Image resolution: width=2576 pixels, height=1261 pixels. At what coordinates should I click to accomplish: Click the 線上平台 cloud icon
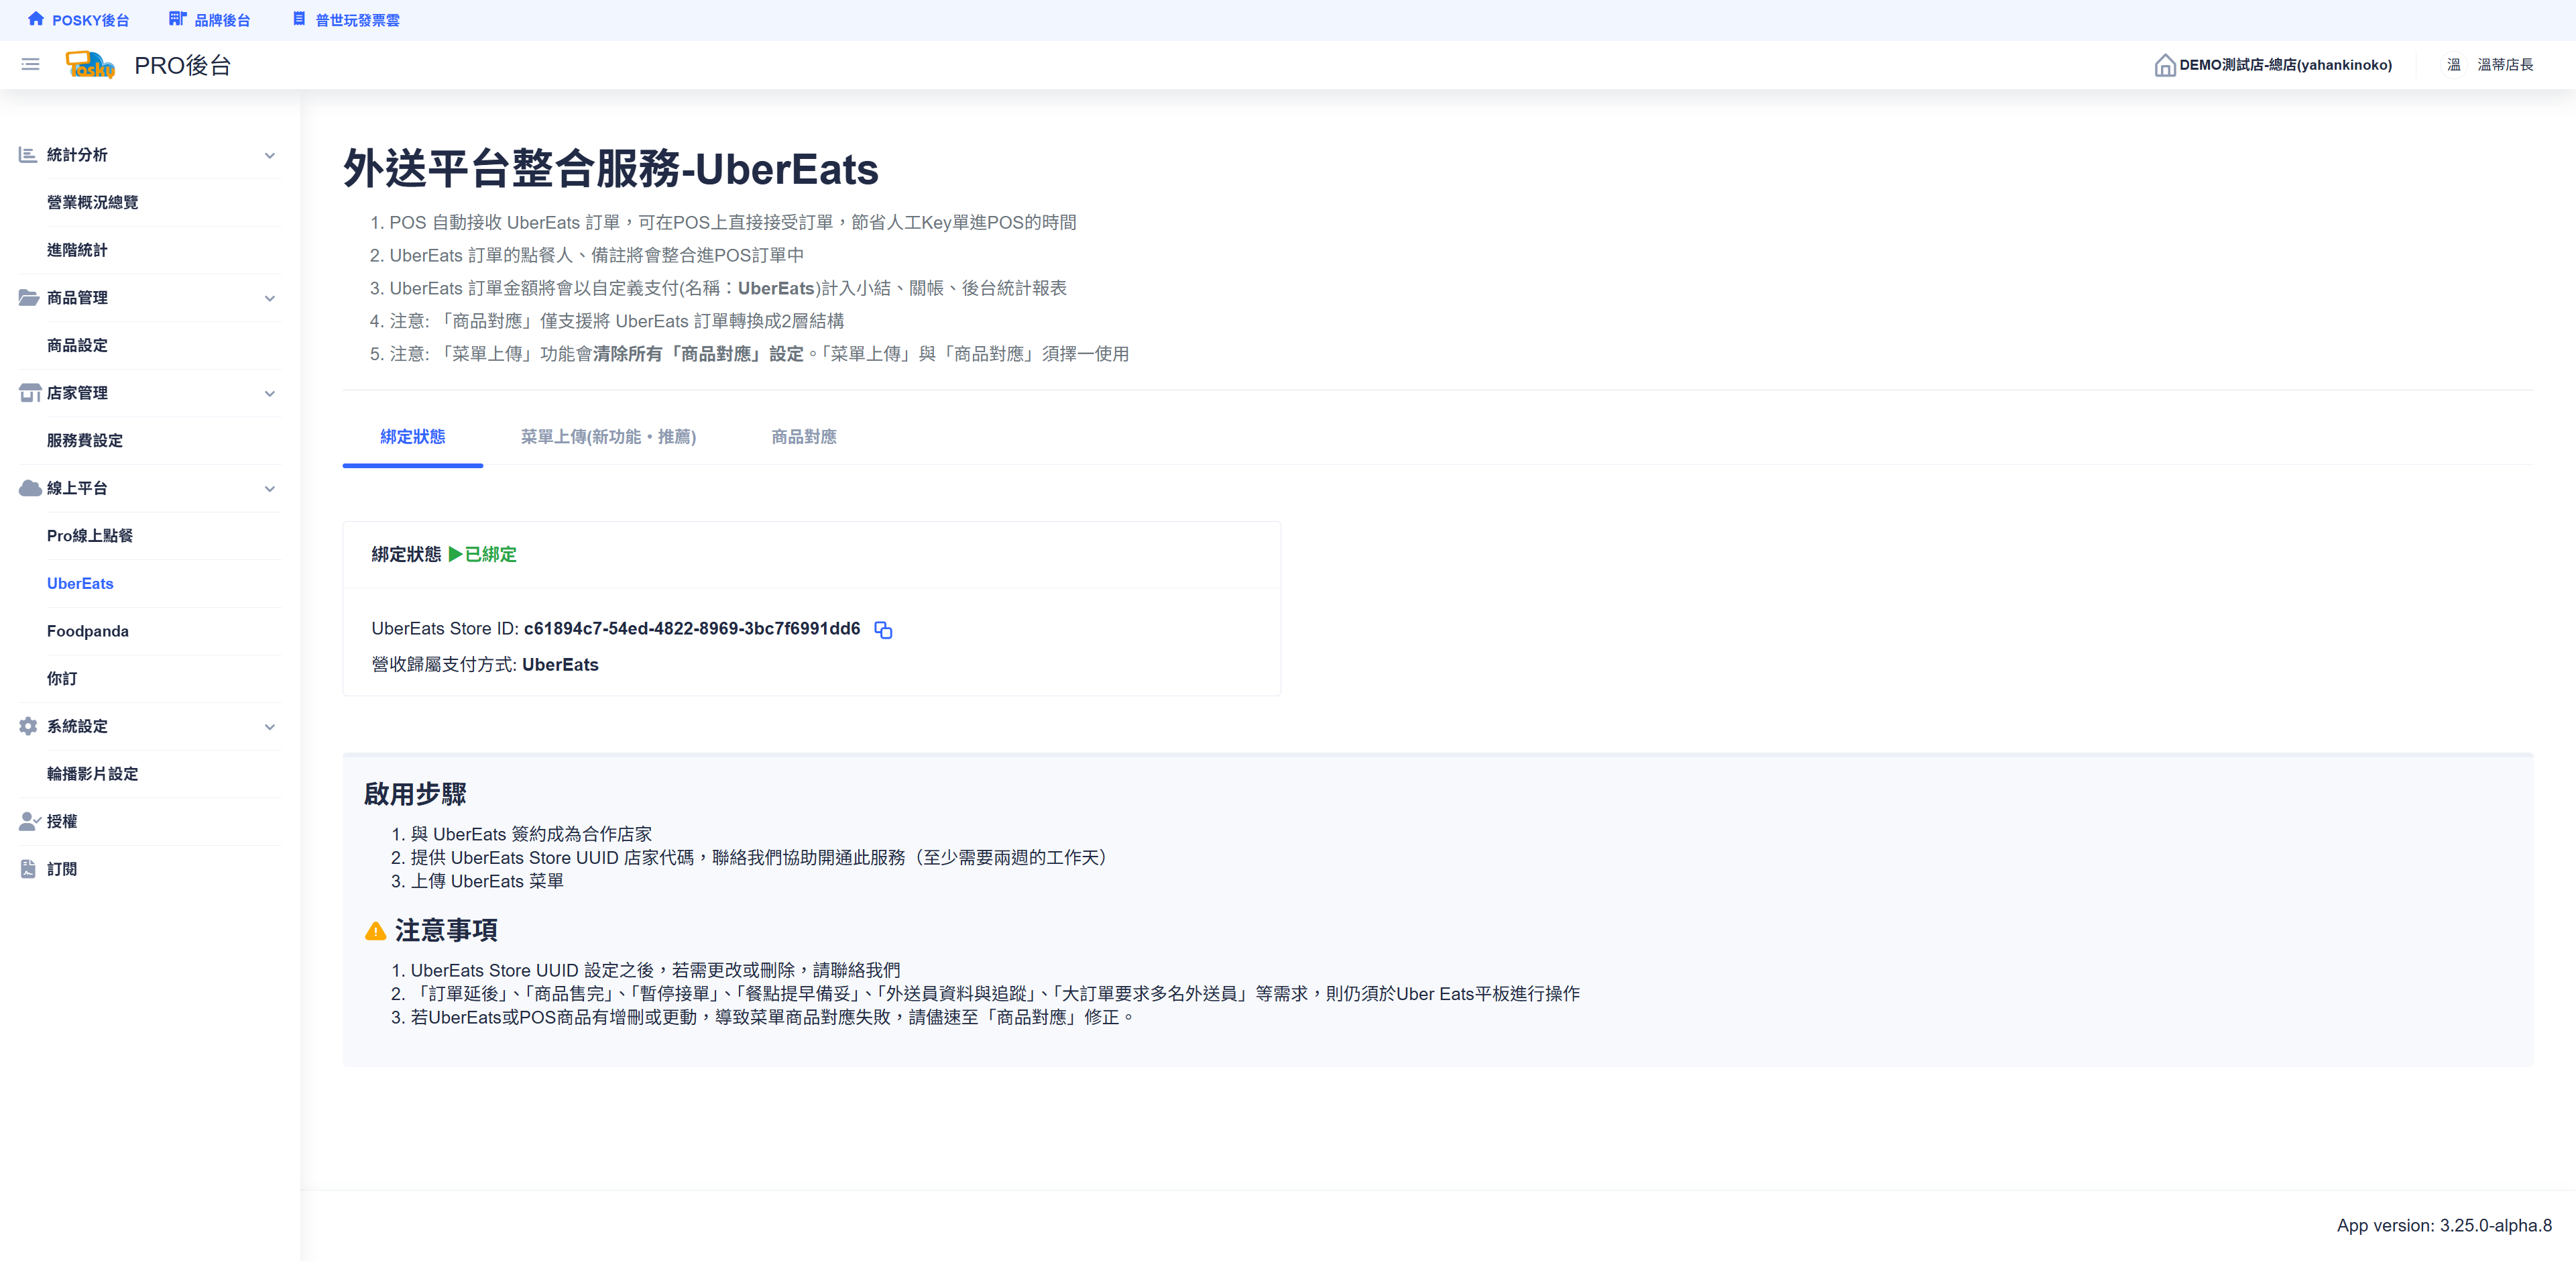click(x=29, y=488)
